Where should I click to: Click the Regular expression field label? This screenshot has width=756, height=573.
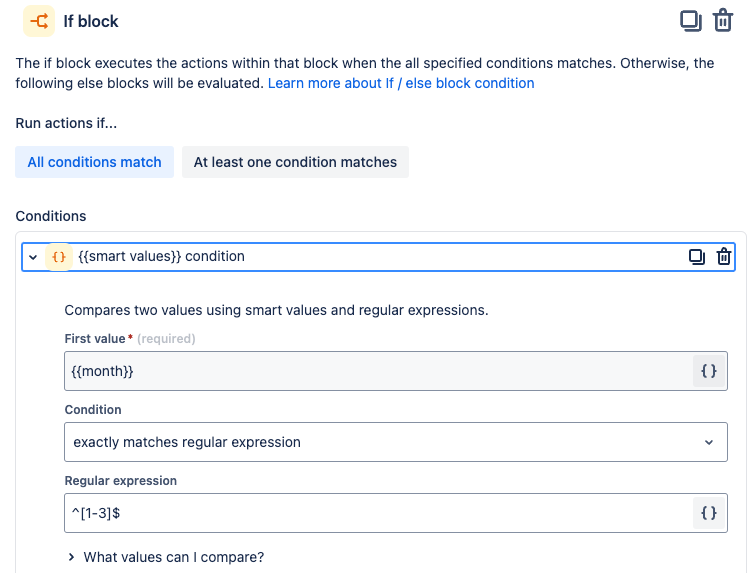pos(120,481)
